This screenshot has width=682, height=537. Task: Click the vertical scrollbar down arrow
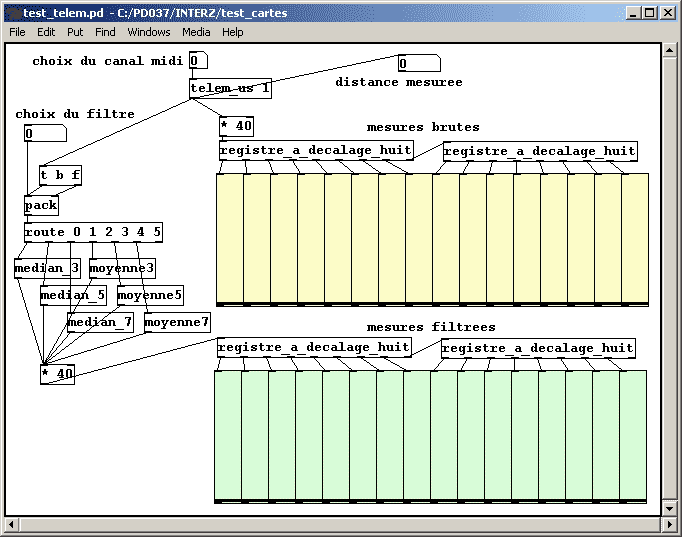tap(669, 509)
